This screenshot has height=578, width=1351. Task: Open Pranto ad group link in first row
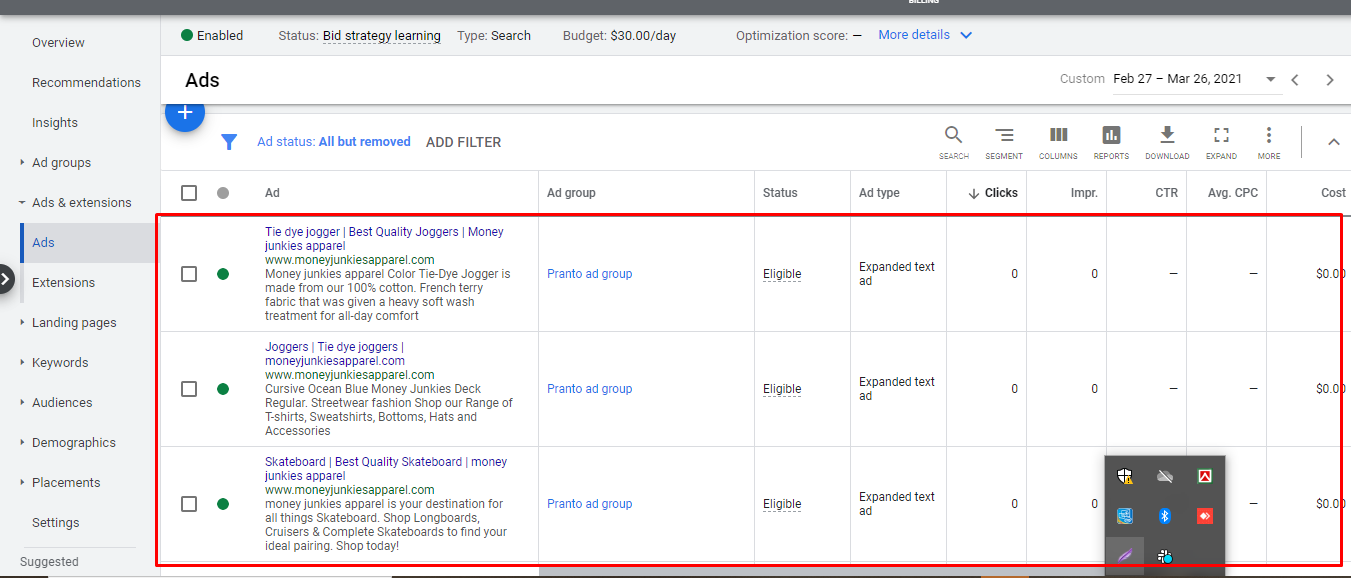589,274
